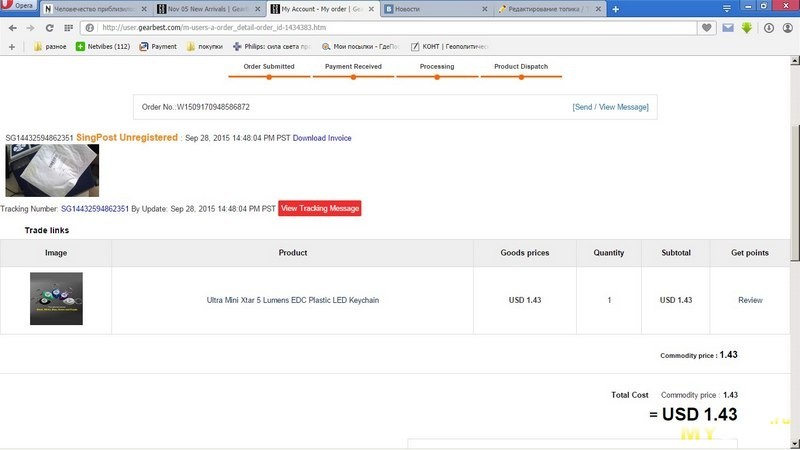
Task: Click the Get points column header
Action: (749, 253)
